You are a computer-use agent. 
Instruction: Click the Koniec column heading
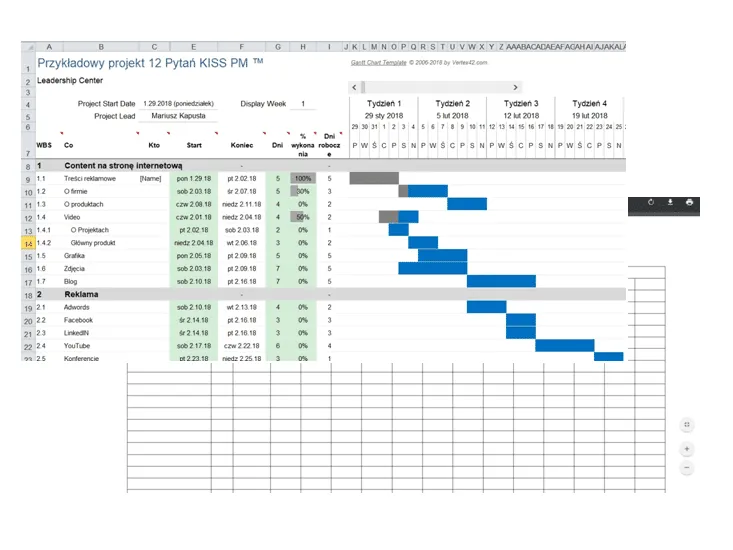[x=242, y=145]
